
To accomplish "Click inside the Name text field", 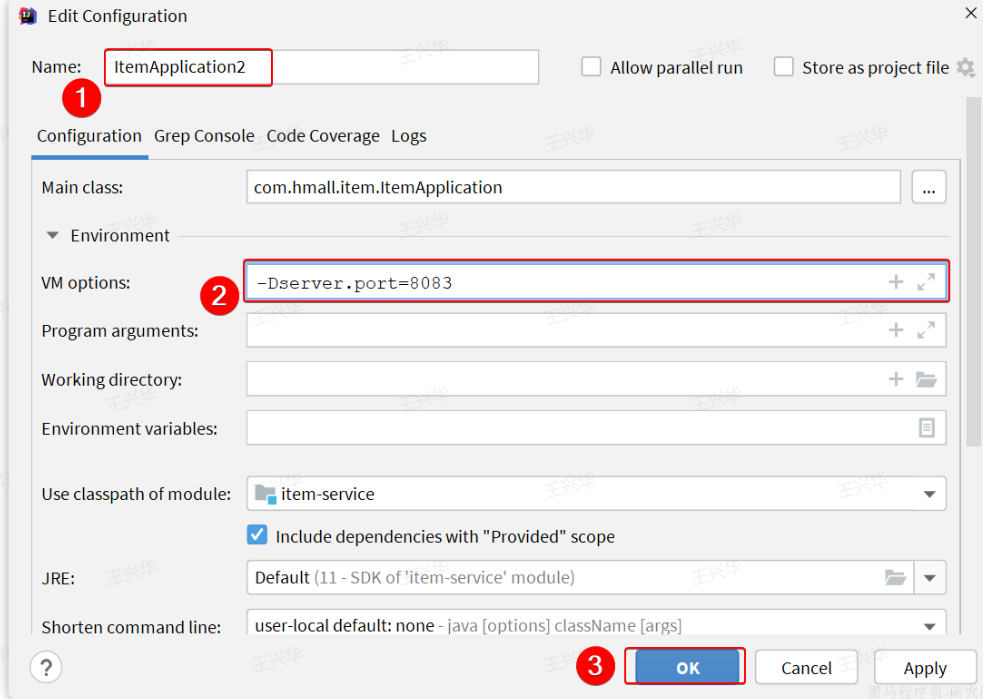I will (x=400, y=68).
